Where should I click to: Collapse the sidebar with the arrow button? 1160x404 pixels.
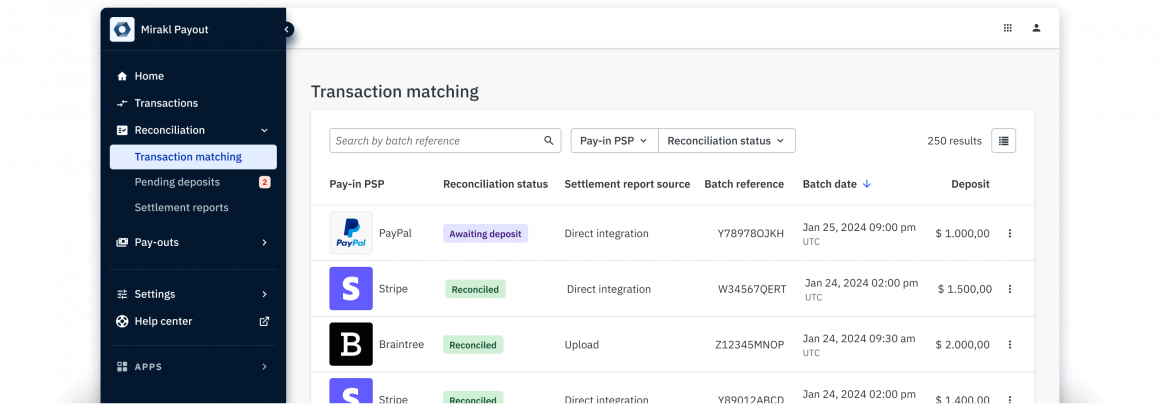pyautogui.click(x=287, y=30)
